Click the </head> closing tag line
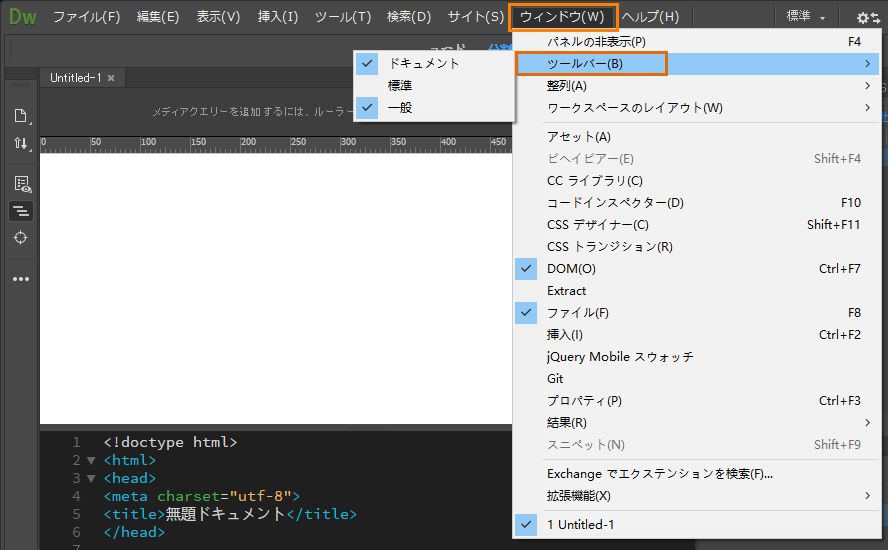The width and height of the screenshot is (888, 550). point(134,532)
